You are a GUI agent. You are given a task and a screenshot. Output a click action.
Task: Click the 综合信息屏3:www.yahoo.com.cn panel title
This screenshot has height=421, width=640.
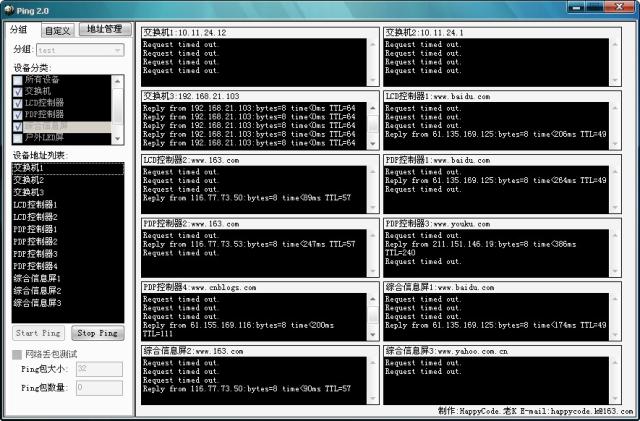pos(447,351)
